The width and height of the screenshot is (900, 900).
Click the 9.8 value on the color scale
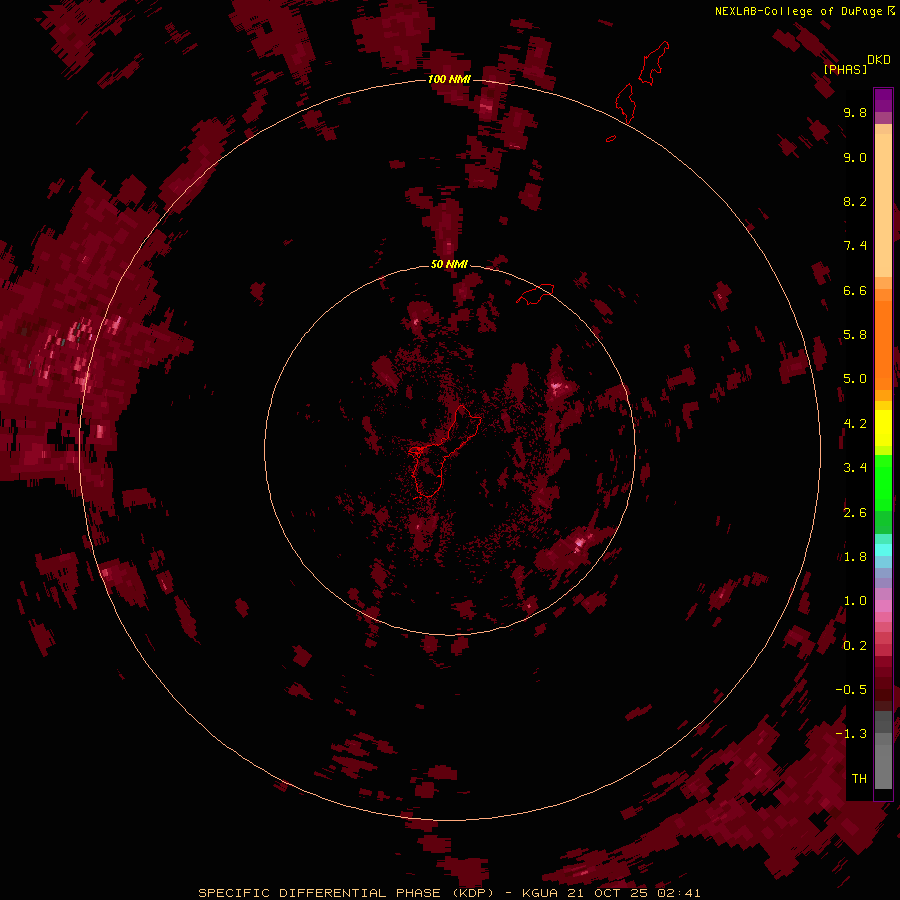855,112
